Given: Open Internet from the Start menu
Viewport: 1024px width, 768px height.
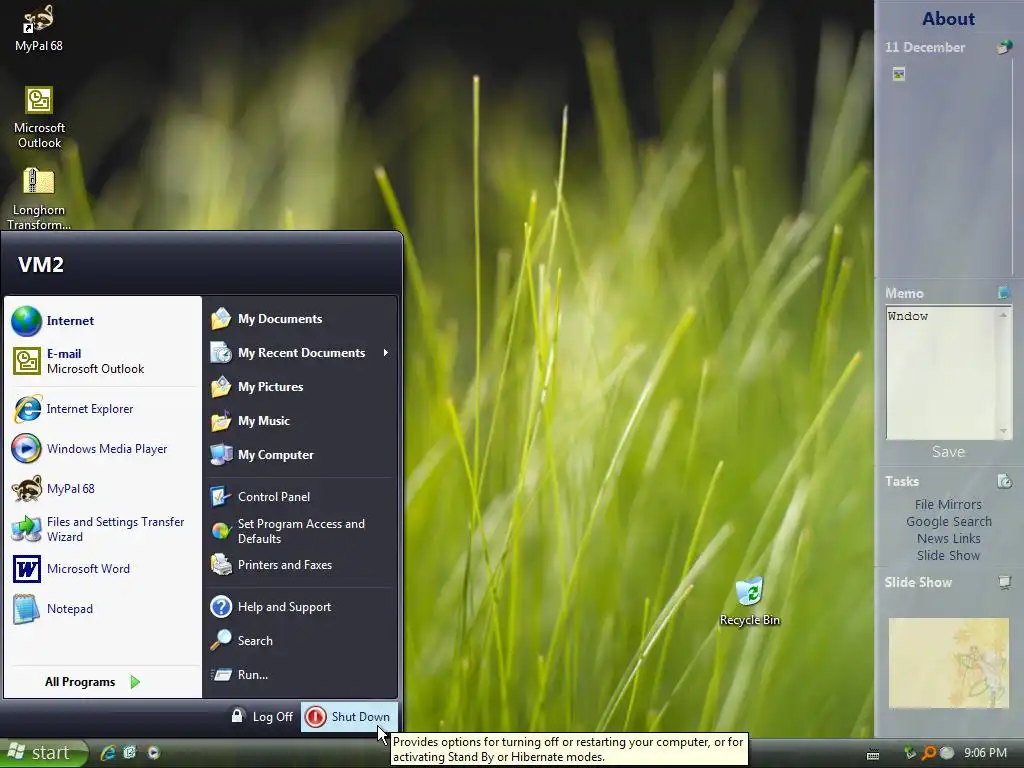Looking at the screenshot, I should (103, 321).
